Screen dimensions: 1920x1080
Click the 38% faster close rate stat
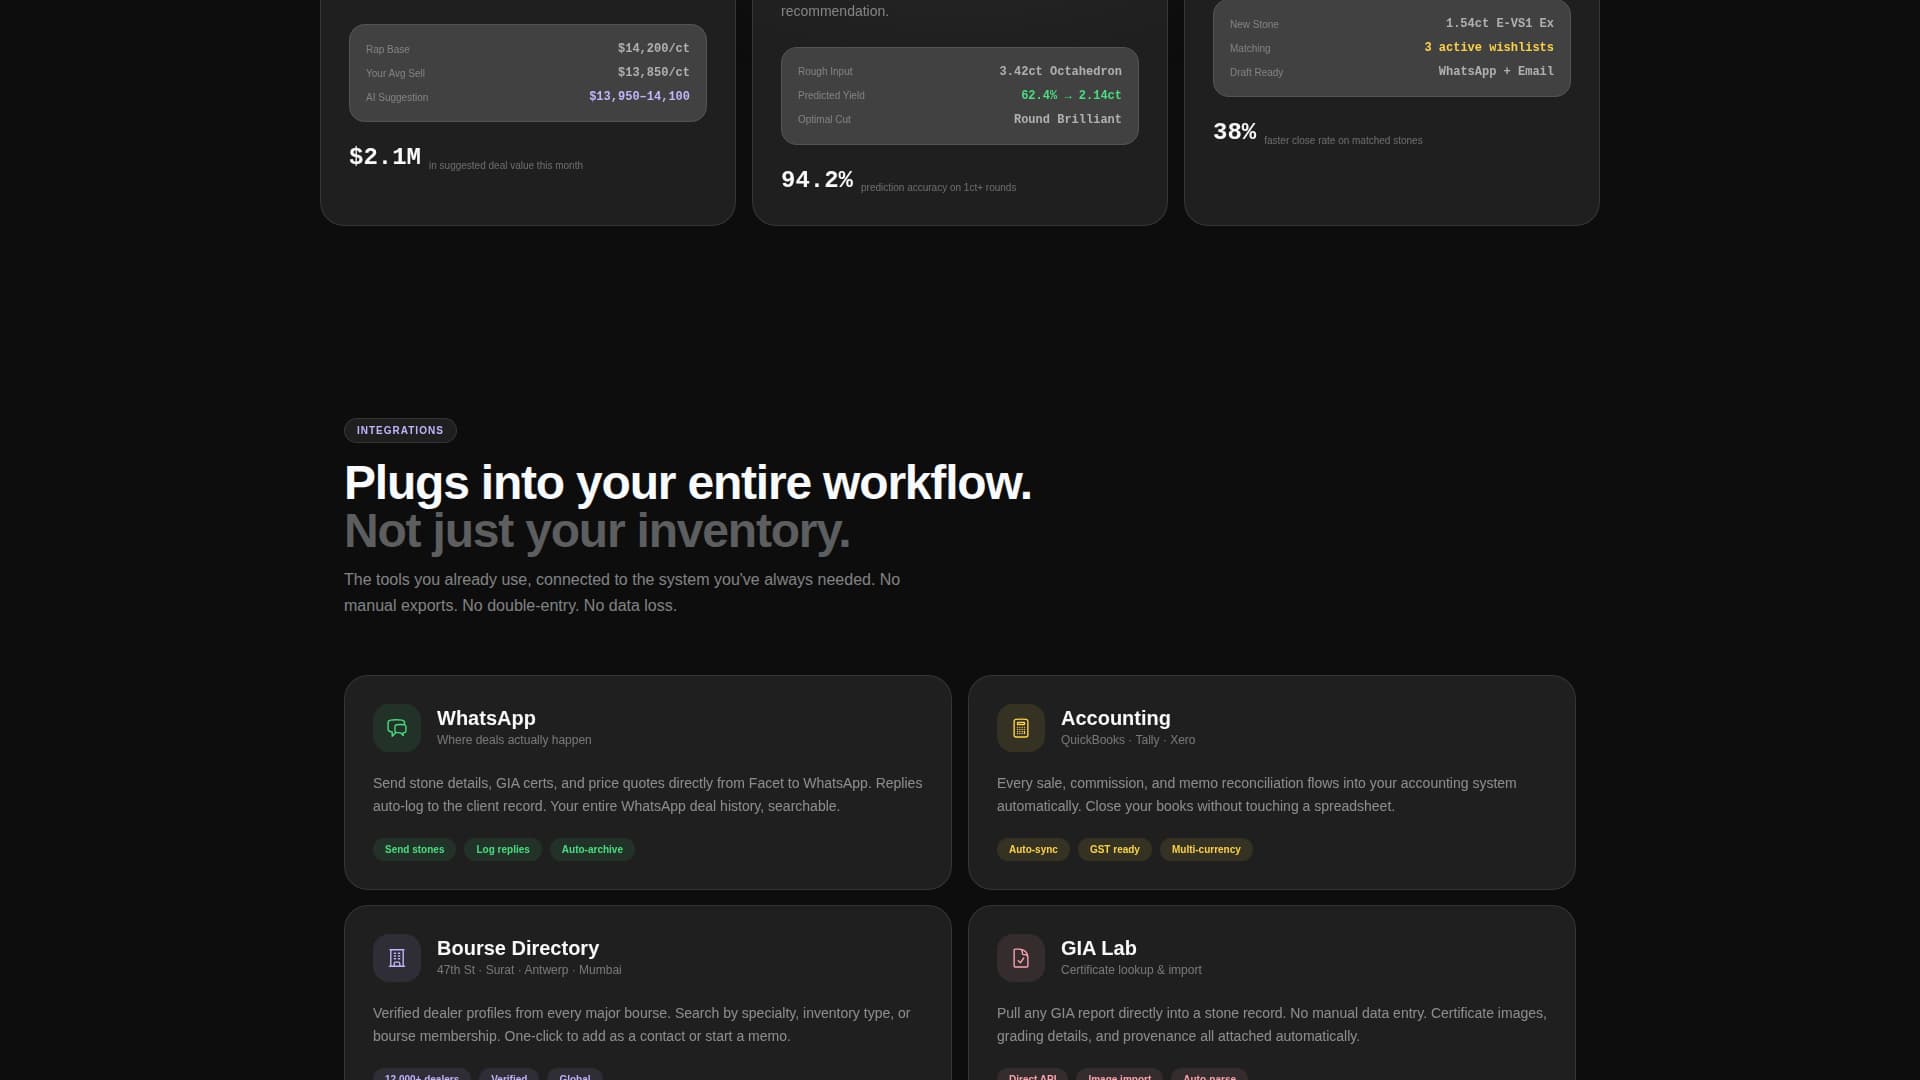pyautogui.click(x=1234, y=132)
